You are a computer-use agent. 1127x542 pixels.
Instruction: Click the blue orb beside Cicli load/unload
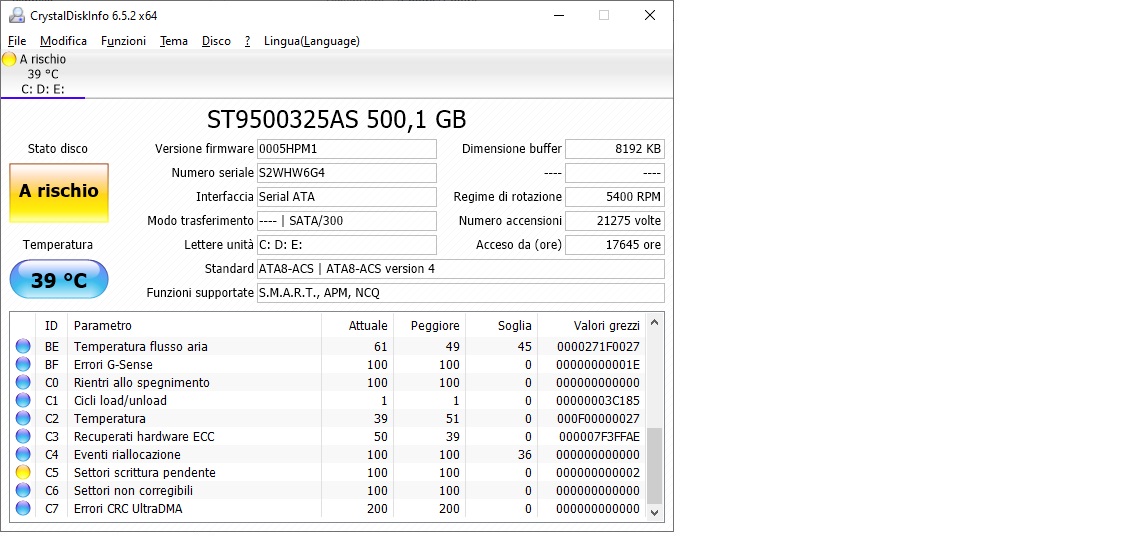click(x=24, y=400)
